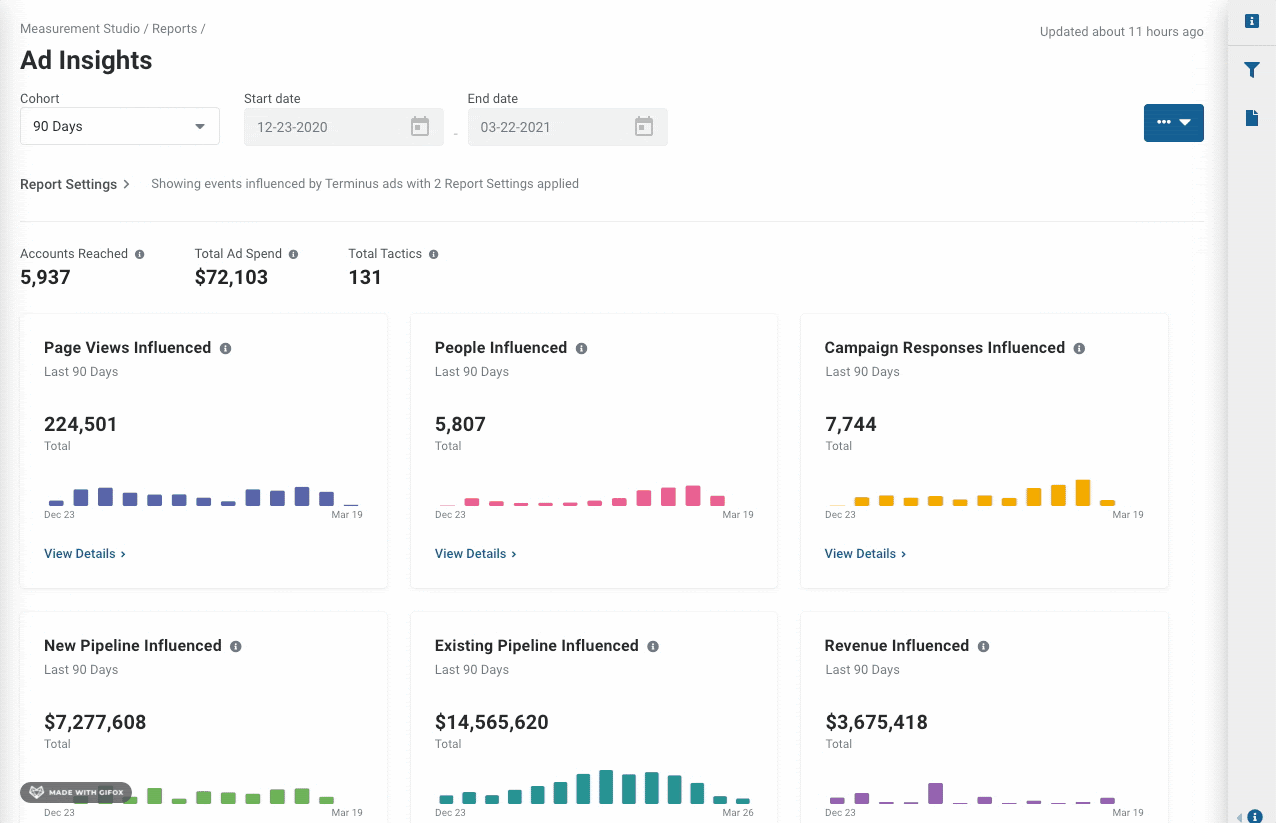
Task: Go to Reports breadcrumb
Action: tap(174, 29)
